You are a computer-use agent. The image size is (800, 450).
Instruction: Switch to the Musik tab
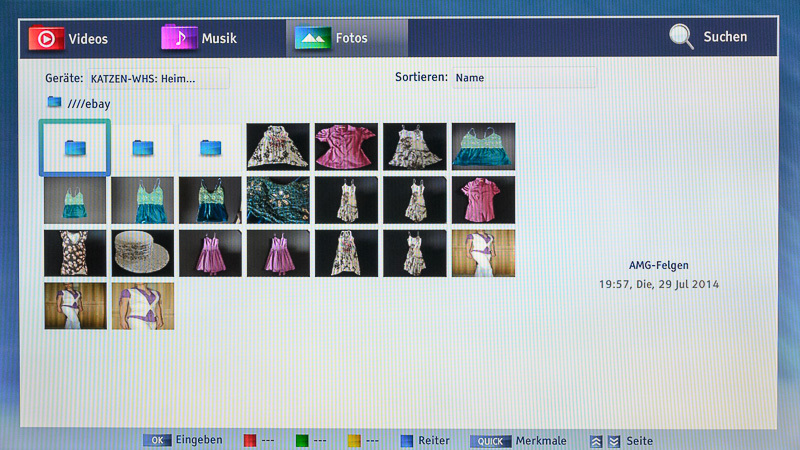click(199, 38)
